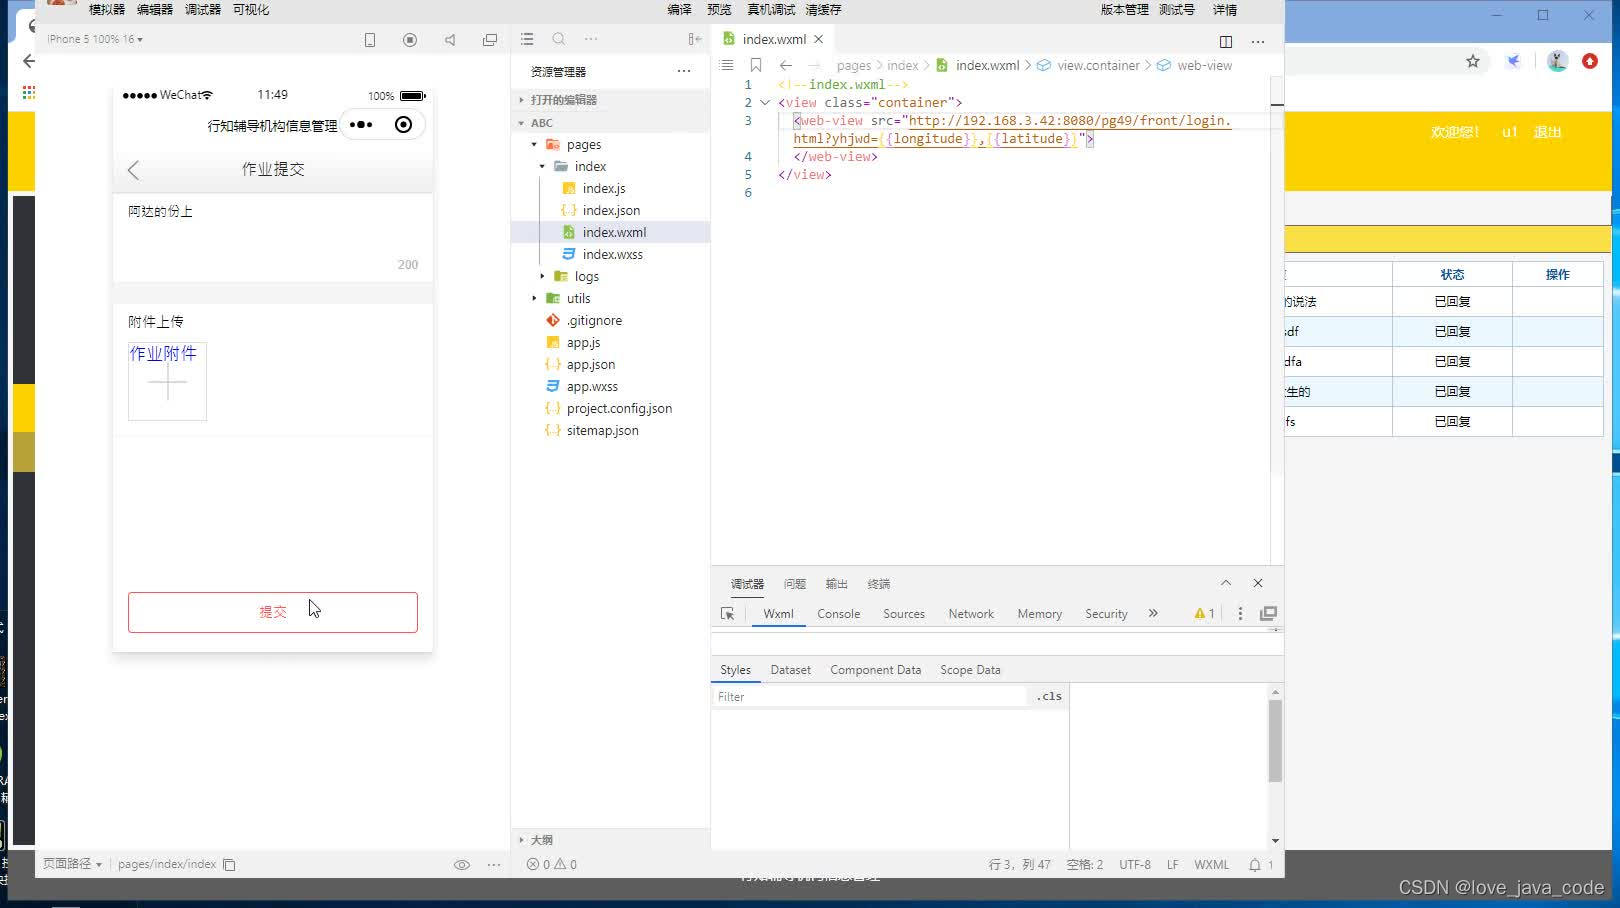Open the 编译 compile toolbar button

click(679, 10)
